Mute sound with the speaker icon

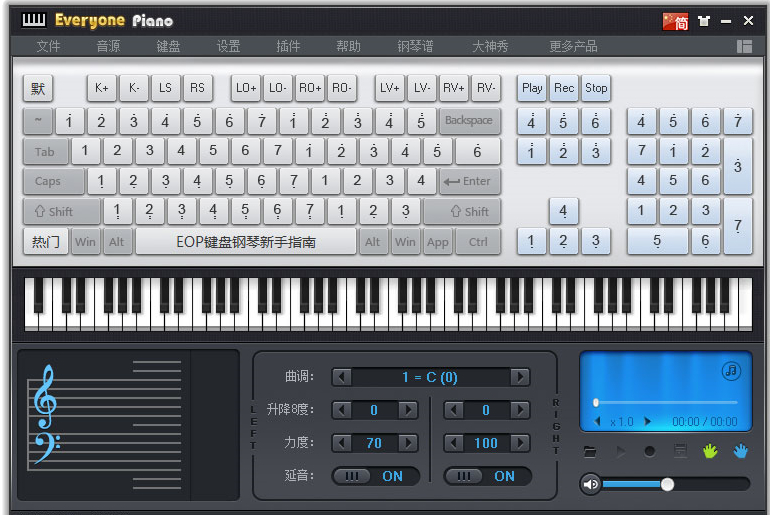click(x=590, y=485)
